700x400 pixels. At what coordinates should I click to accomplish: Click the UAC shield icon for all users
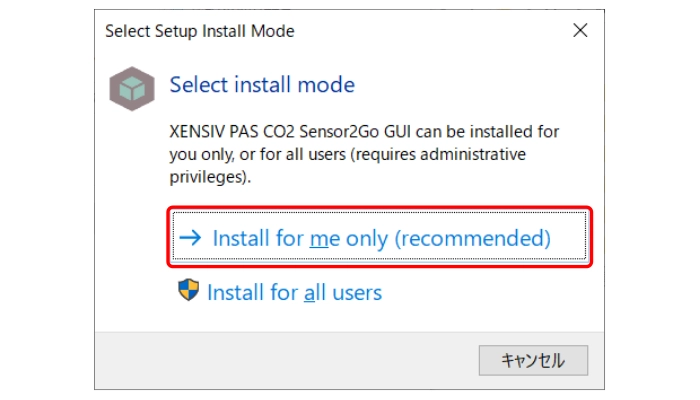(x=188, y=290)
